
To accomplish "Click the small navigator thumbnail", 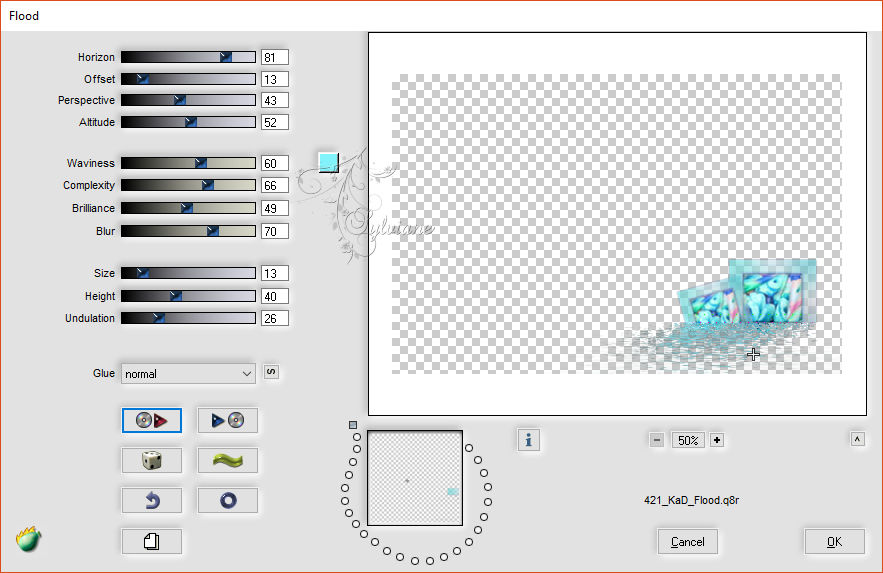I will coord(415,478).
